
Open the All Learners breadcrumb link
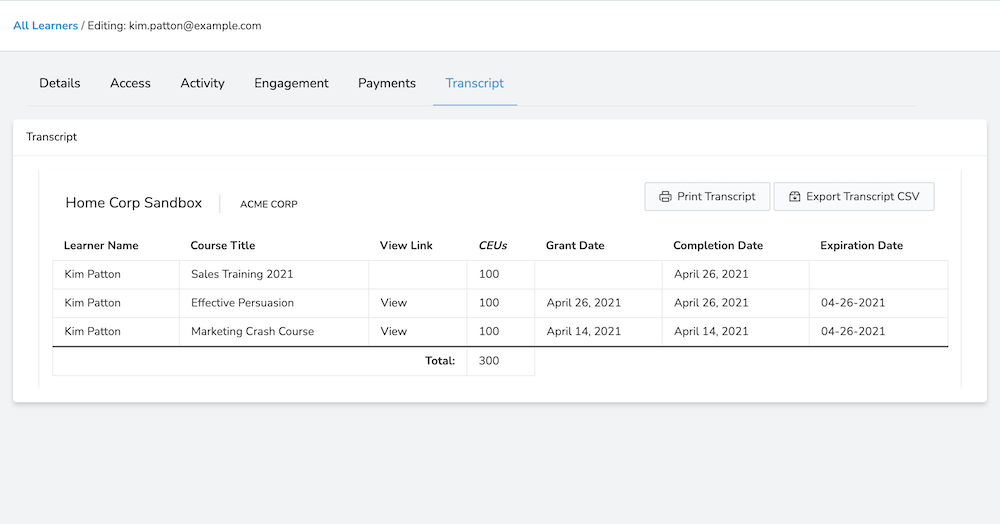click(x=45, y=25)
